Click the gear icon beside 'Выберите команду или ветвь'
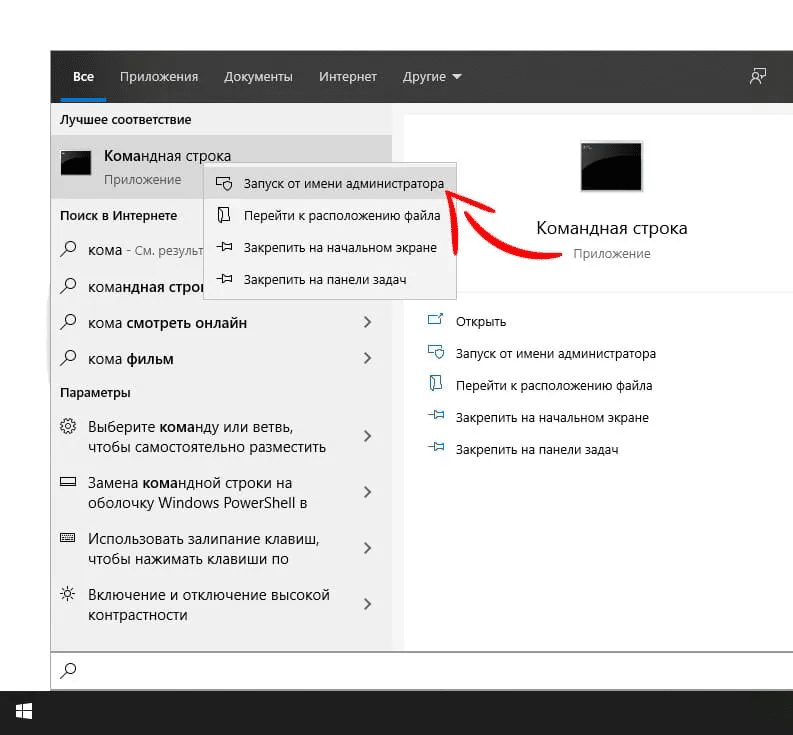 tap(68, 426)
